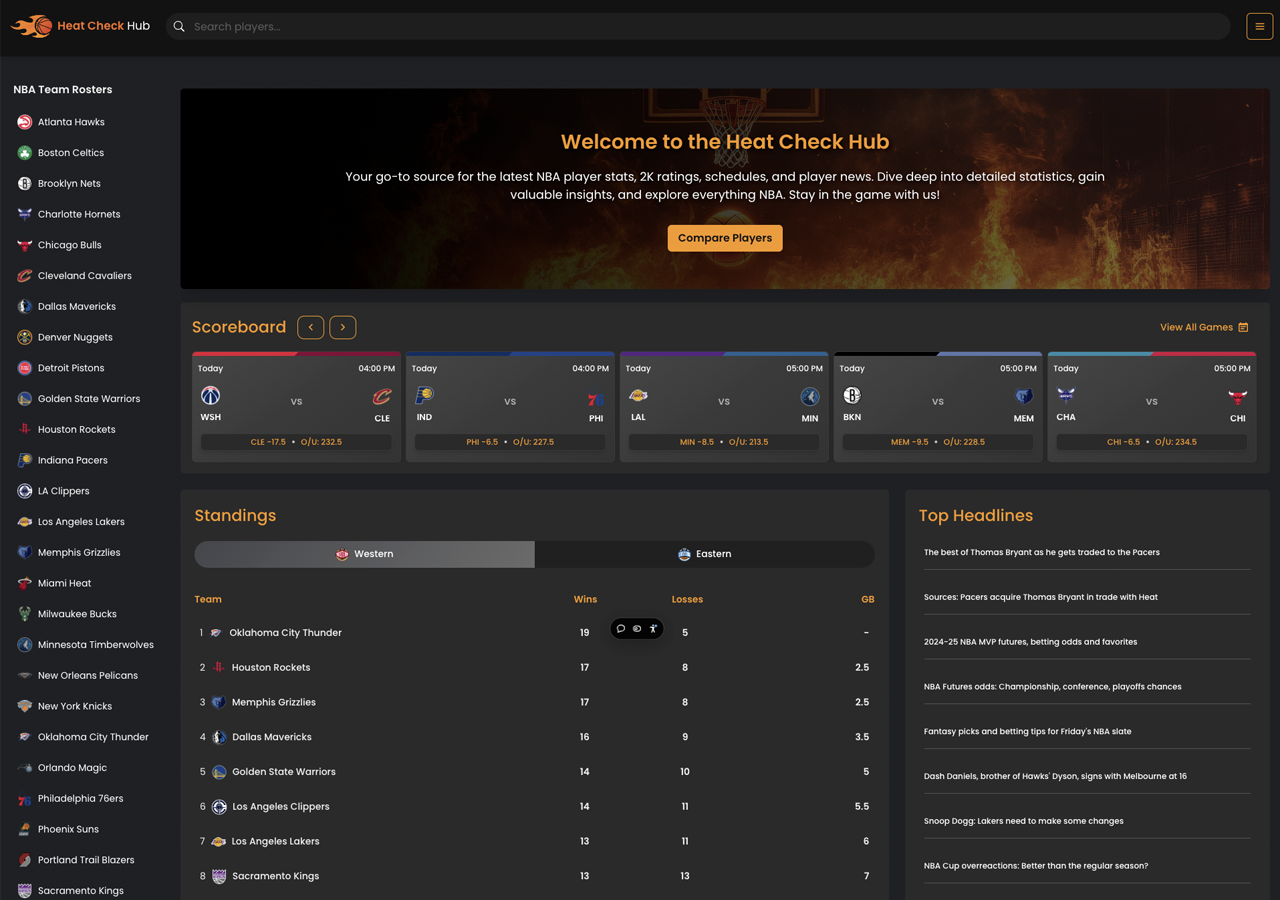Switch standings to the Eastern tab
The width and height of the screenshot is (1280, 900).
[x=705, y=554]
